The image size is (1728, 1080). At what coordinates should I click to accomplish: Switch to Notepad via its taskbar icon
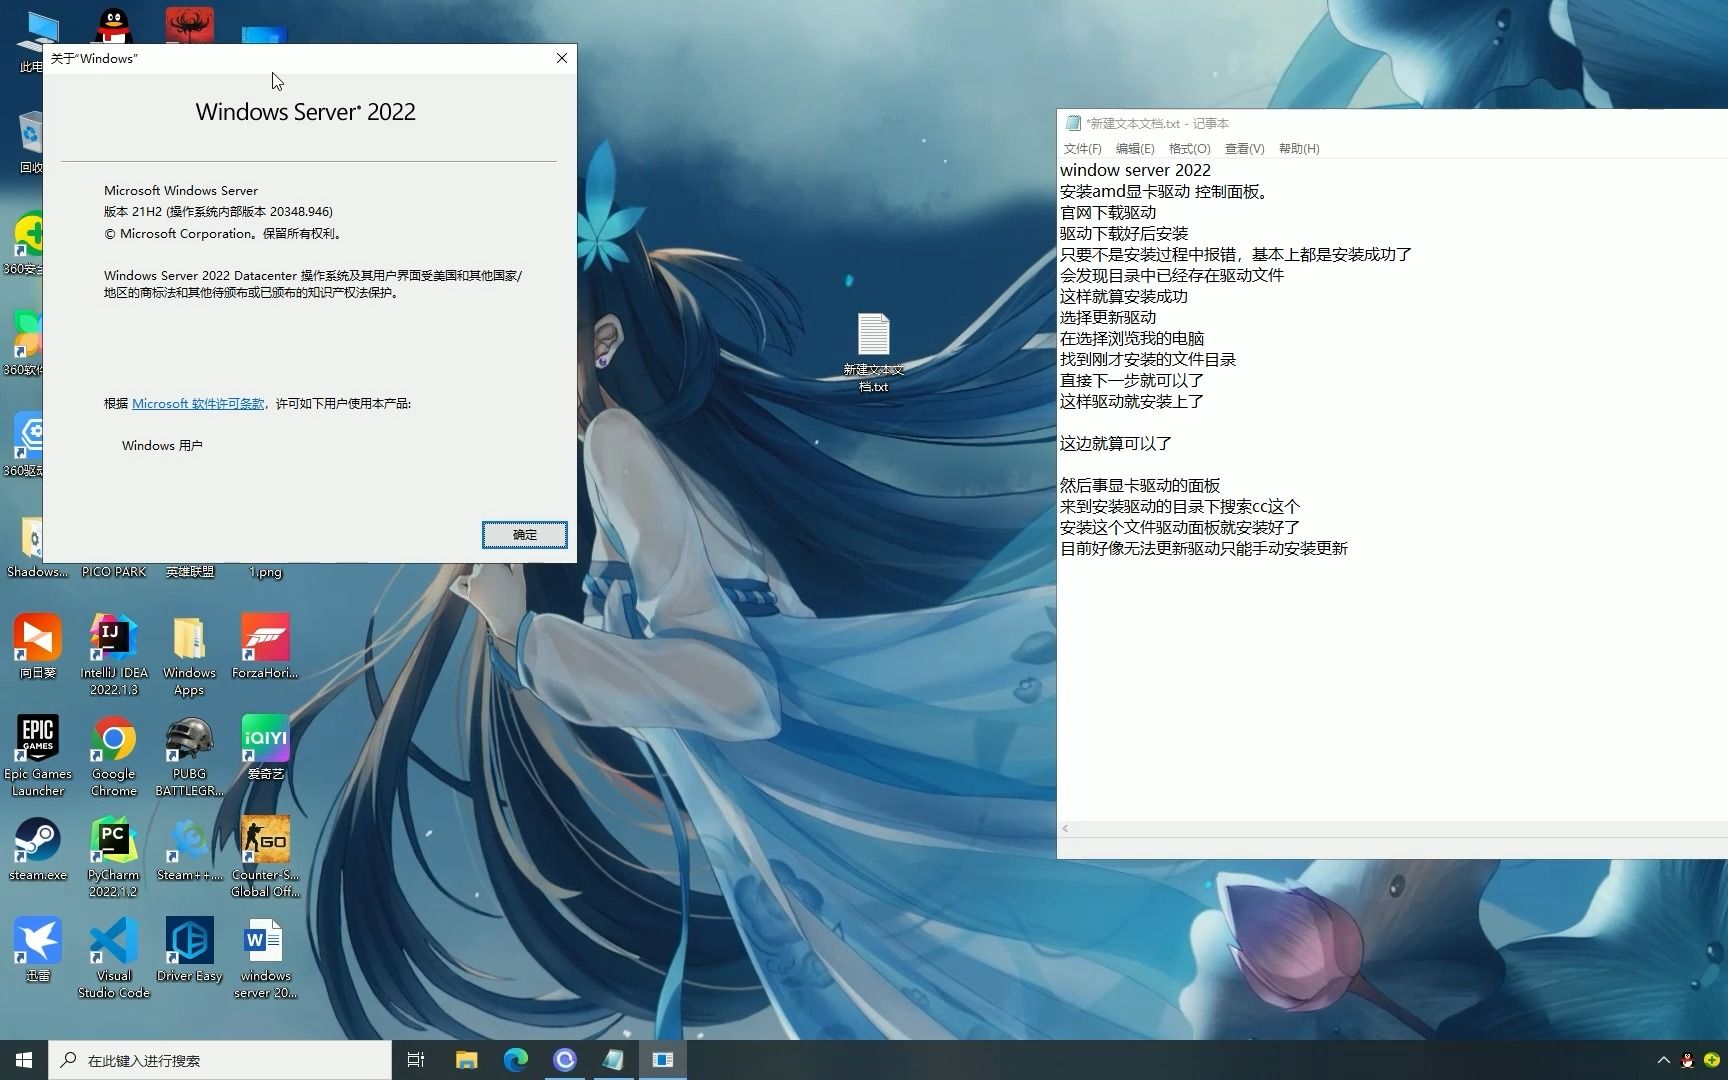pos(614,1060)
